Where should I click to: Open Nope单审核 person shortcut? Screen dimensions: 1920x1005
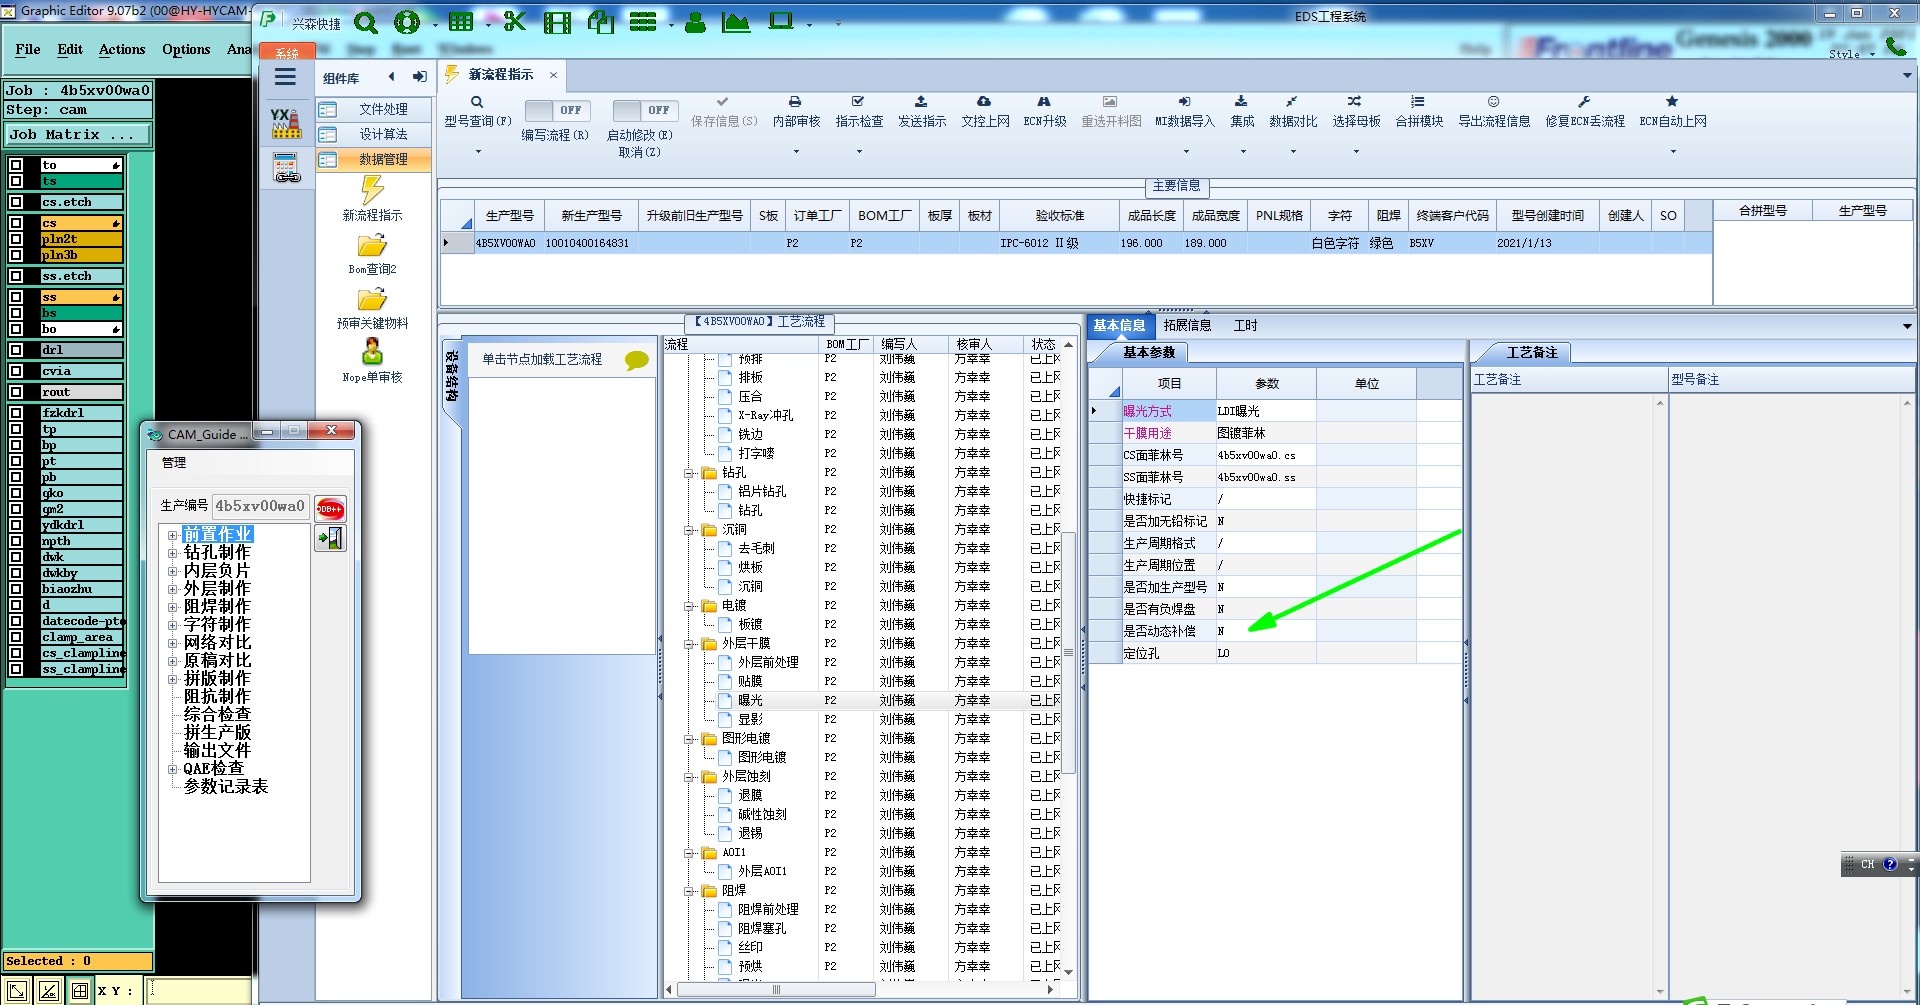pyautogui.click(x=372, y=361)
